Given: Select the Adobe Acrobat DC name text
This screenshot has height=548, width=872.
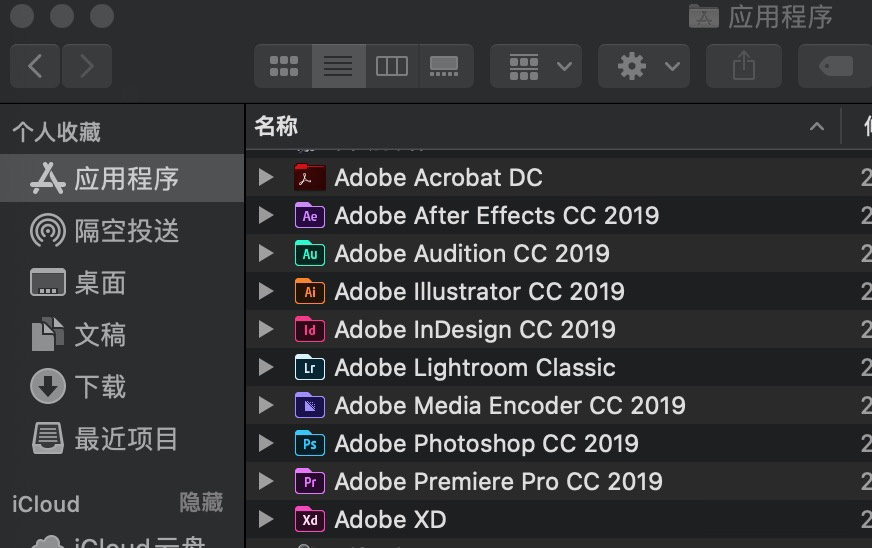Looking at the screenshot, I should click(438, 178).
